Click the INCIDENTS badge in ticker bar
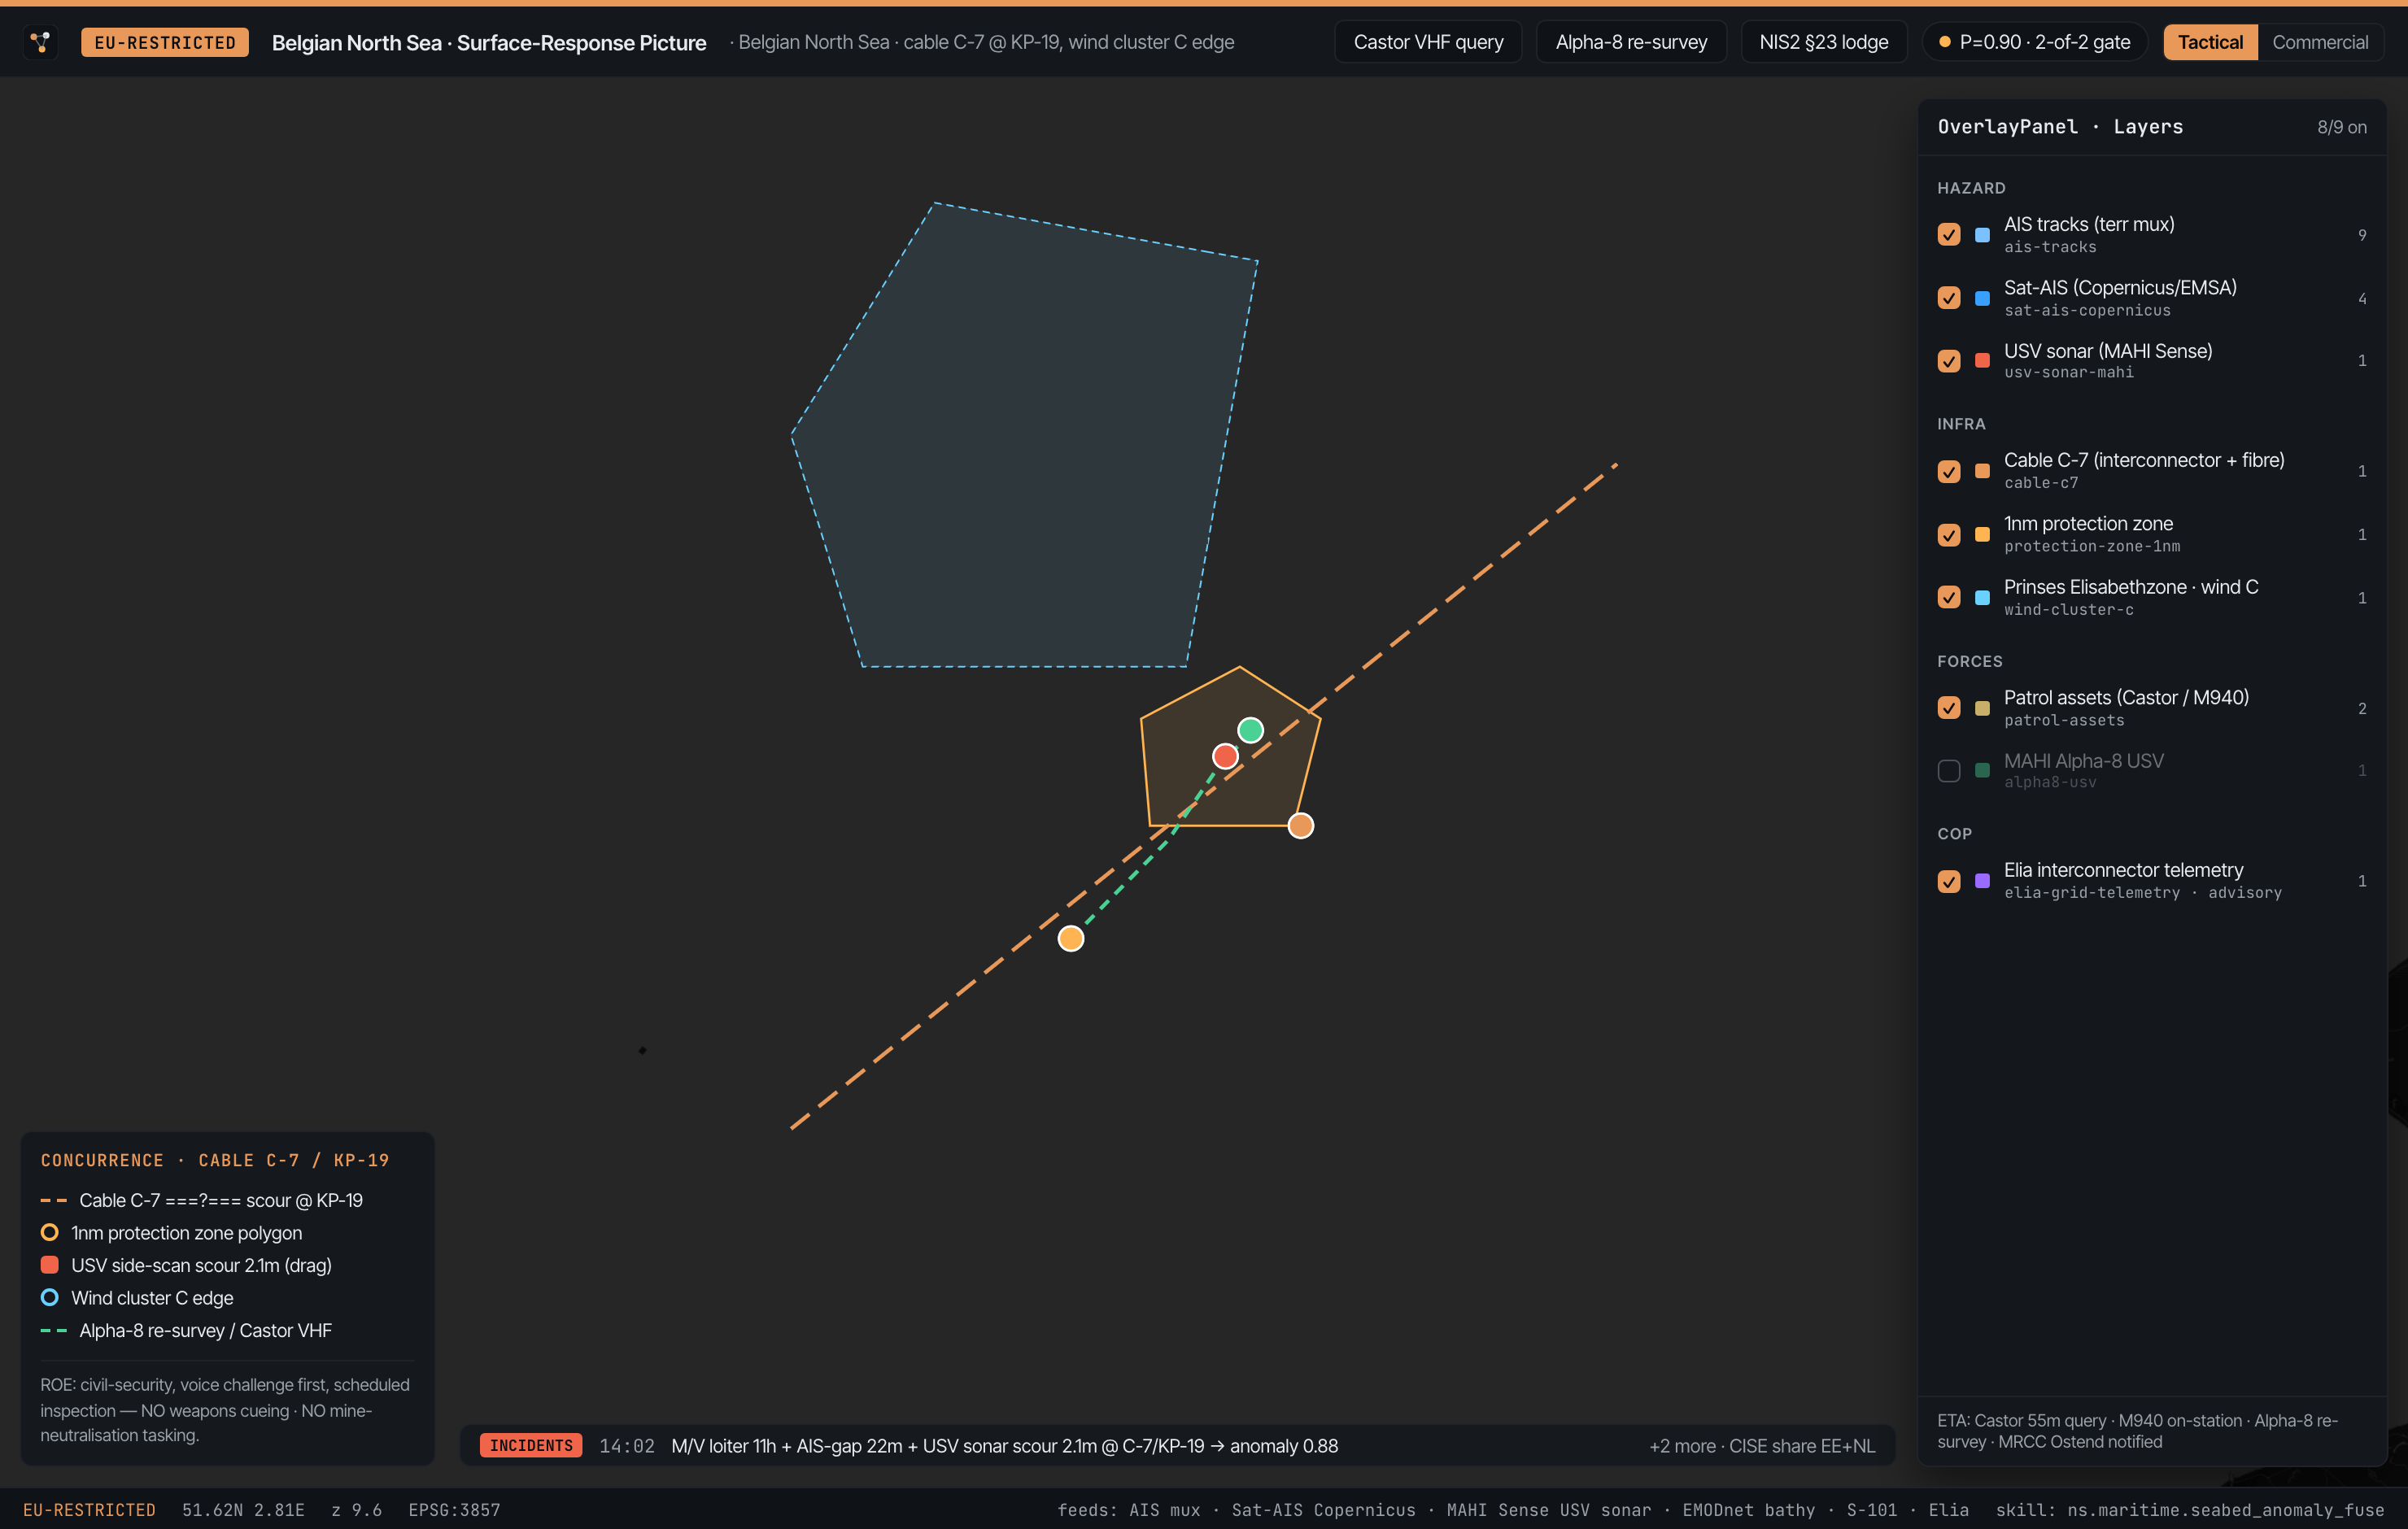This screenshot has height=1529, width=2408. [531, 1446]
